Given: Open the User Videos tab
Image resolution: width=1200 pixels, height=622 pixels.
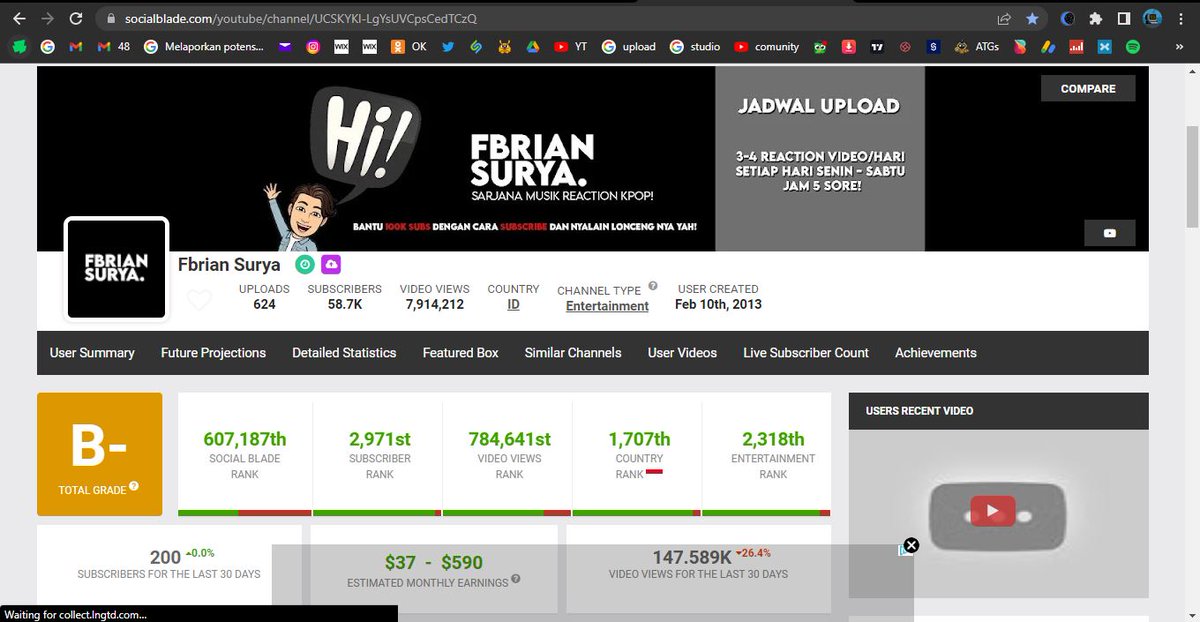Looking at the screenshot, I should click(682, 353).
